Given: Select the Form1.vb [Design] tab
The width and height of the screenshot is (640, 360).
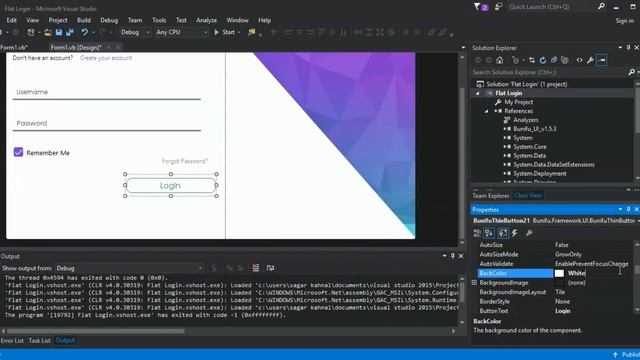Looking at the screenshot, I should click(76, 47).
